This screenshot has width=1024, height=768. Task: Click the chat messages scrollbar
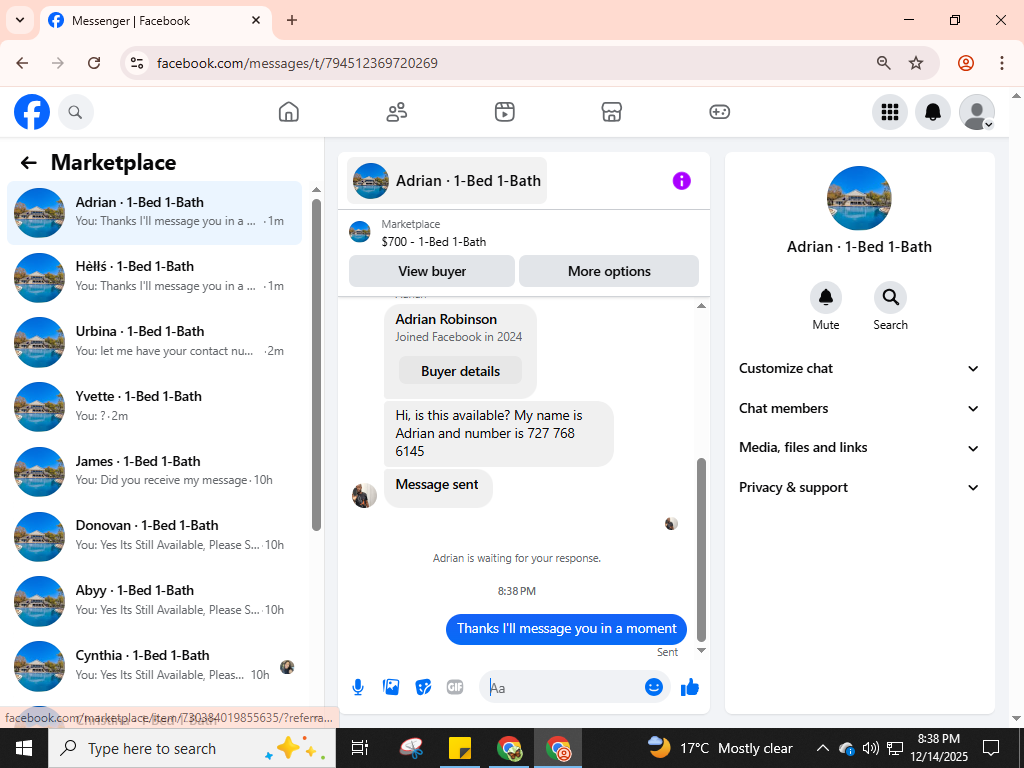point(701,549)
